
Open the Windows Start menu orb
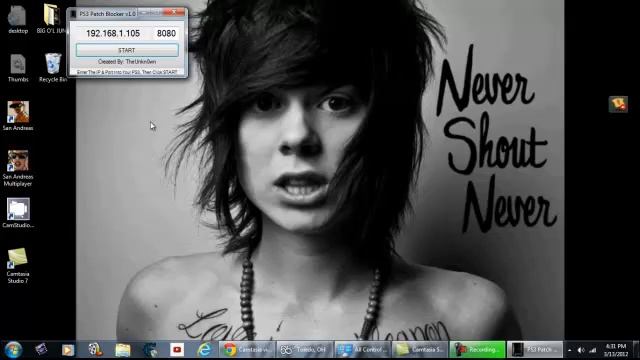(13, 350)
